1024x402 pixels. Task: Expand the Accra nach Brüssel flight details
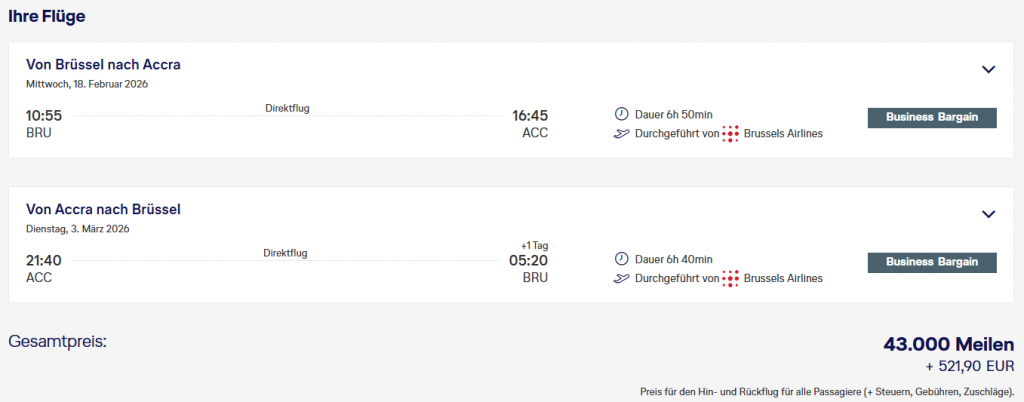pyautogui.click(x=988, y=214)
